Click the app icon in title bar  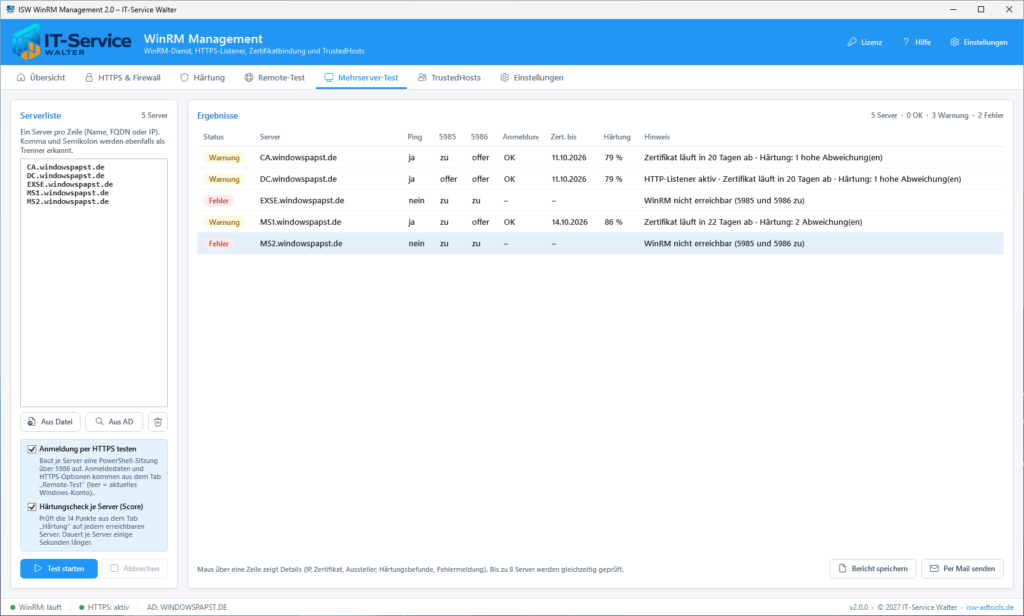10,9
